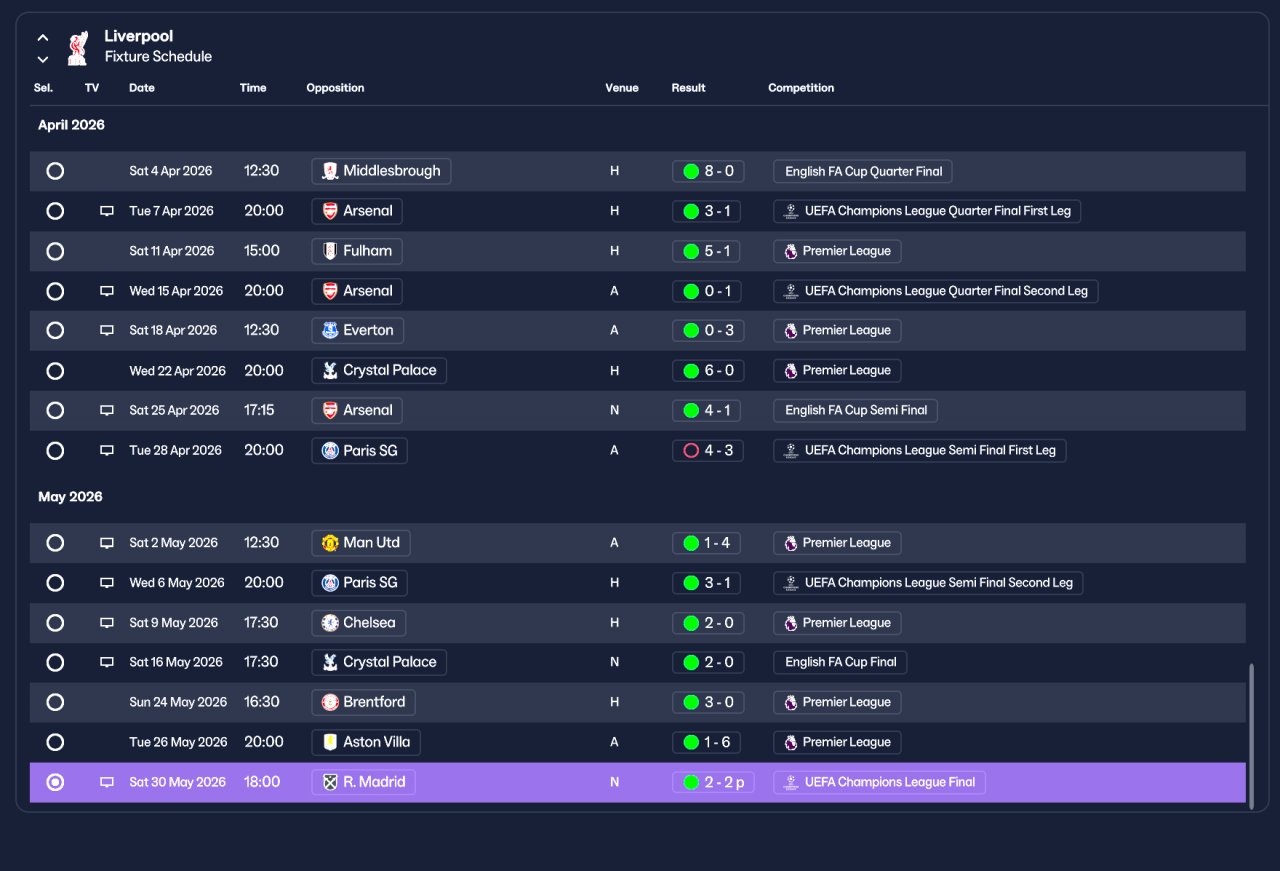Click the R. Madrid crest icon

click(x=330, y=782)
